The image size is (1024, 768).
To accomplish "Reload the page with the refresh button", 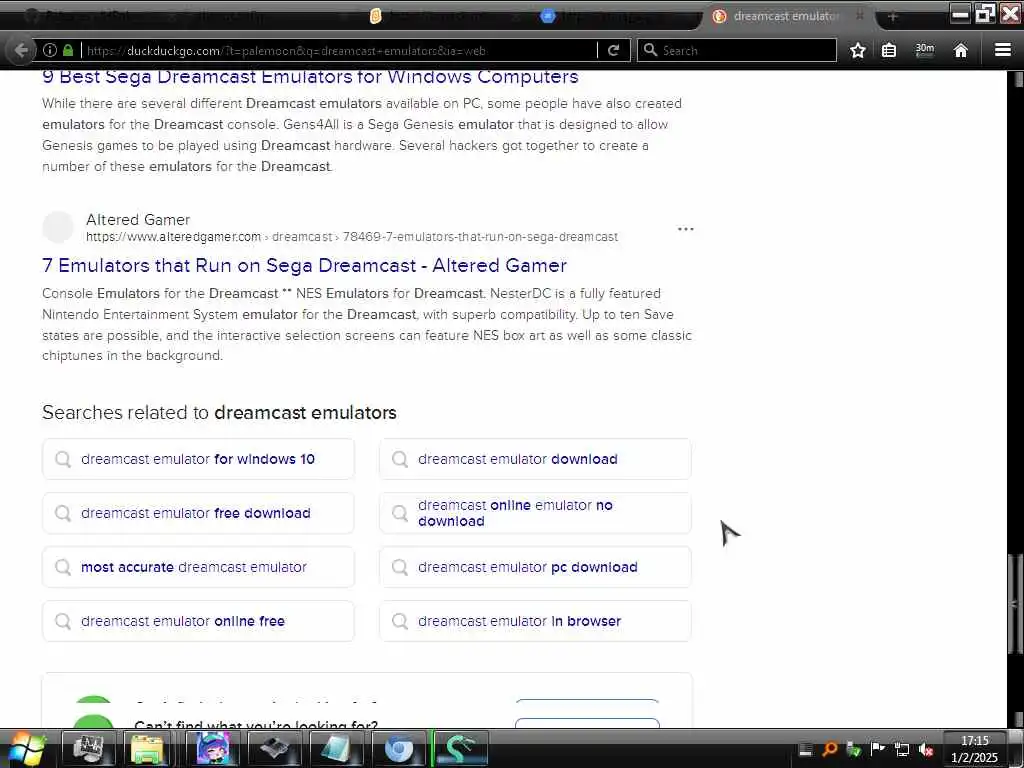I will [613, 50].
